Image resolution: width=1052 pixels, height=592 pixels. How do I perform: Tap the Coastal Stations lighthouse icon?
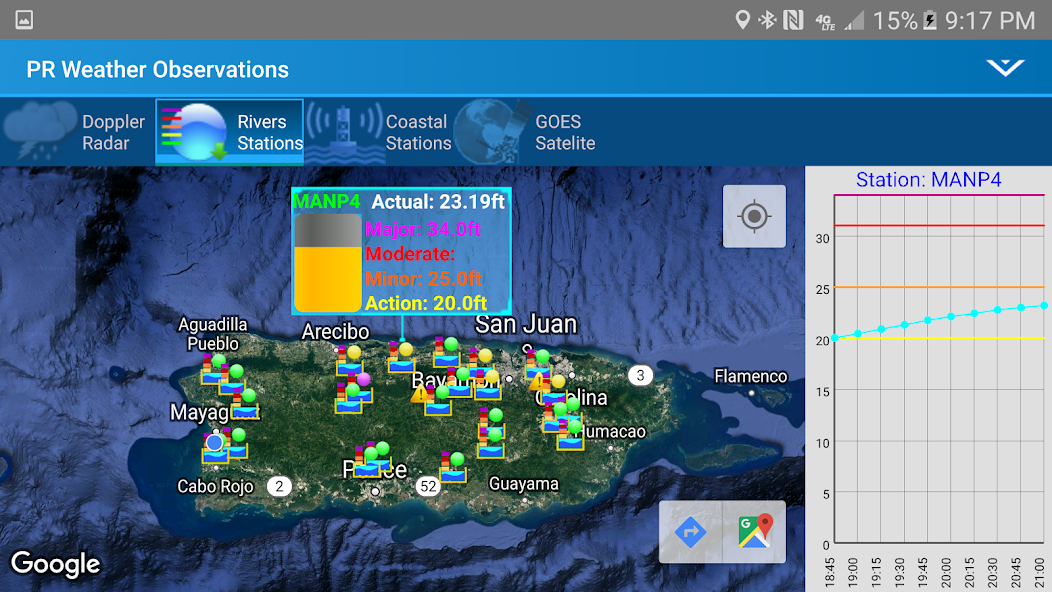(345, 130)
